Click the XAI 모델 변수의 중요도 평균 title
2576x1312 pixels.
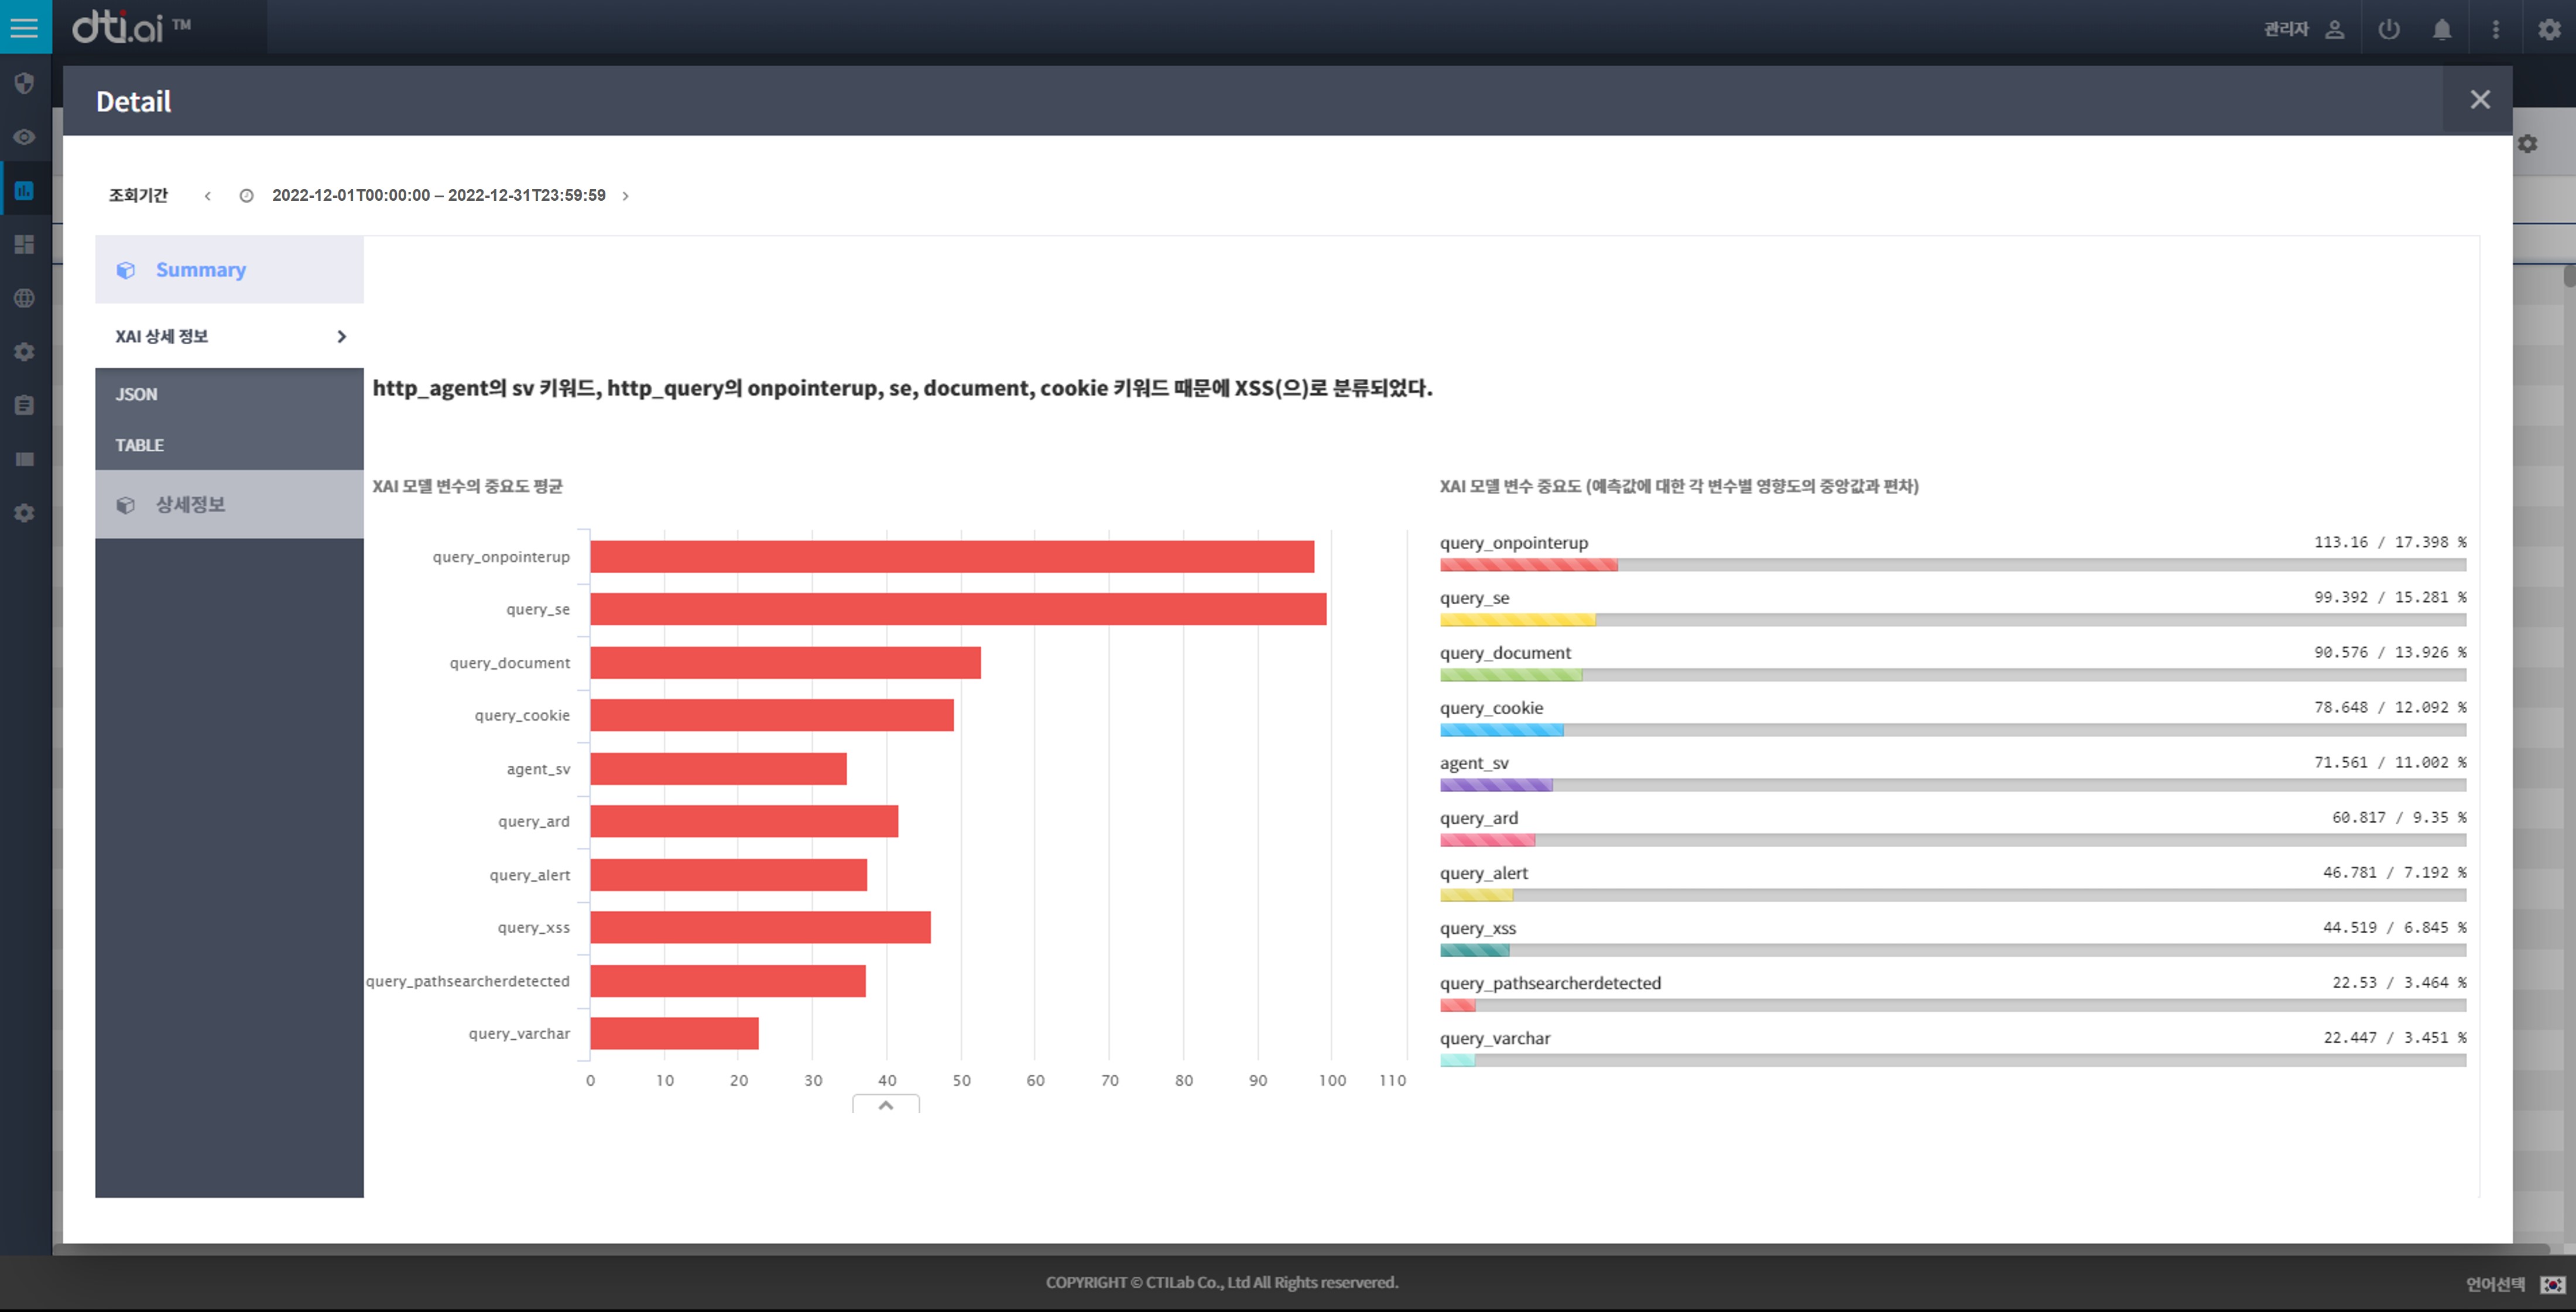coord(467,486)
